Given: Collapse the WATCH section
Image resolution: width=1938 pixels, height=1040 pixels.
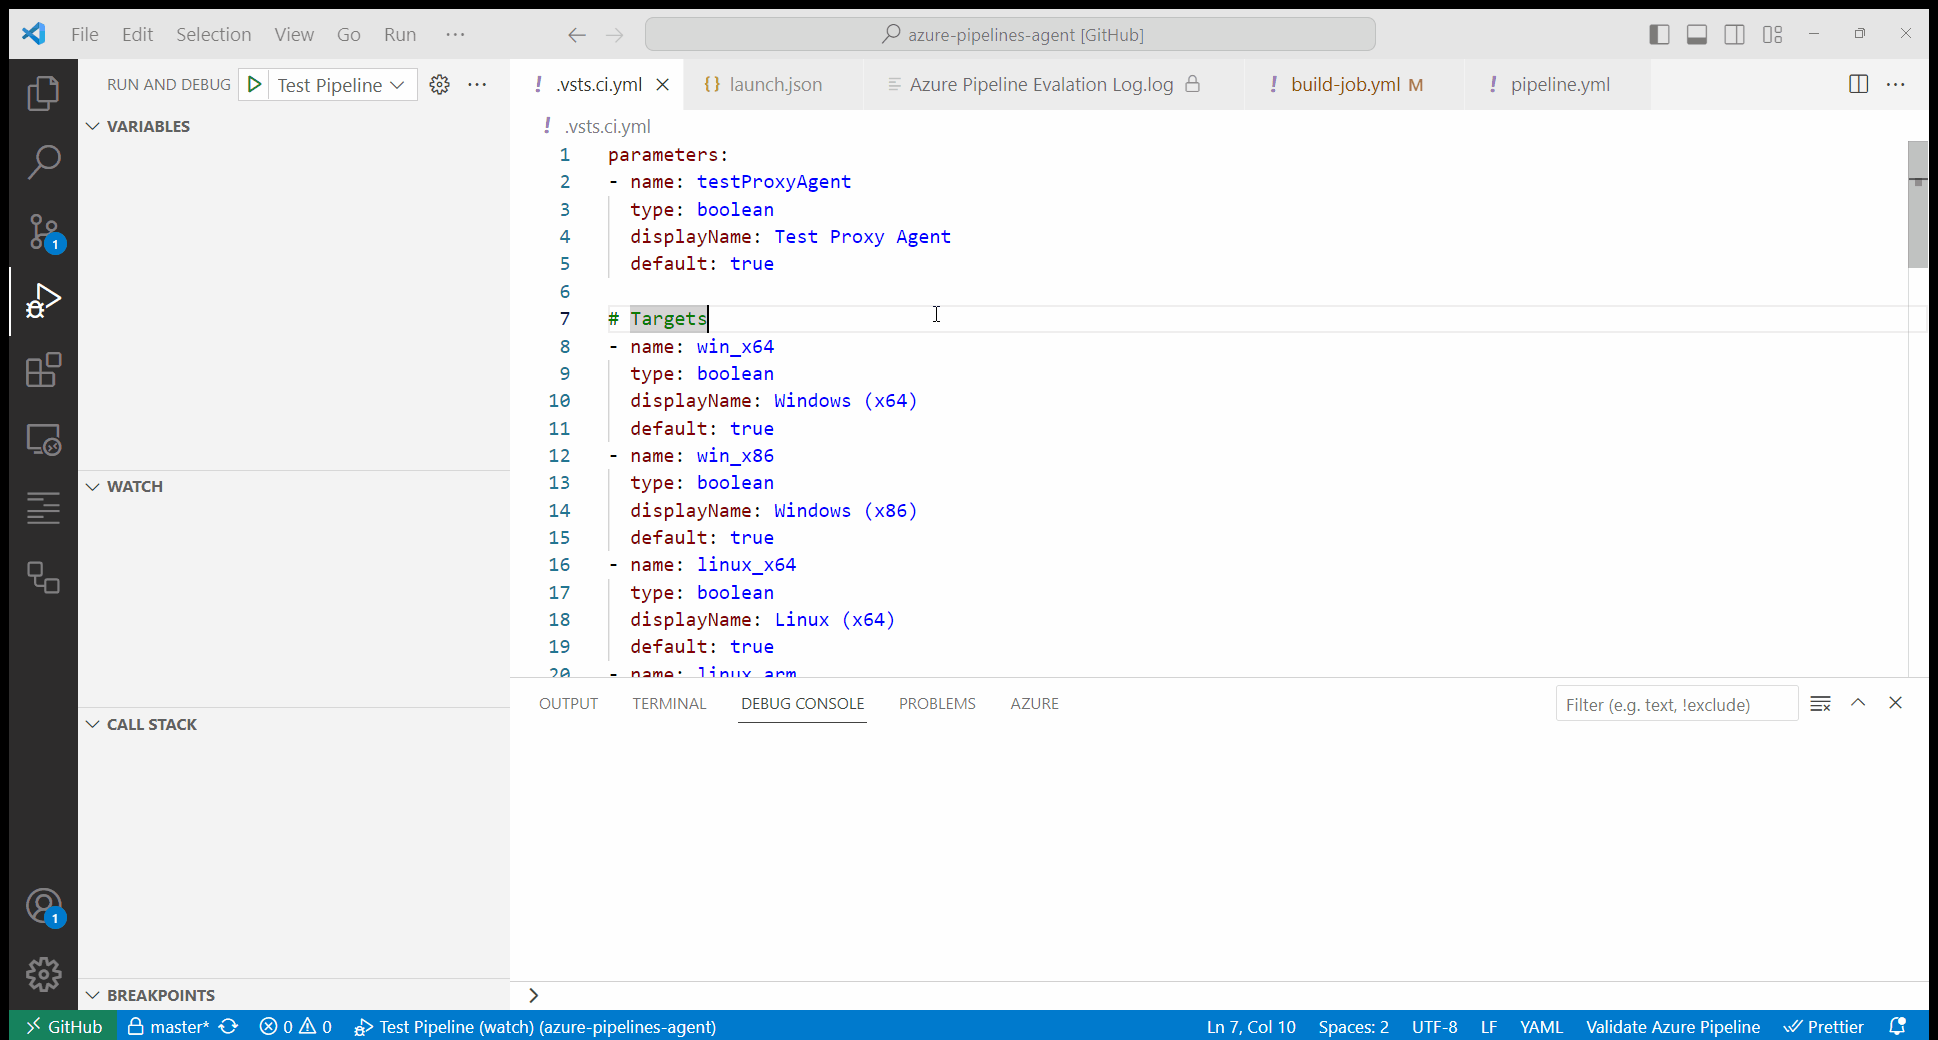Looking at the screenshot, I should (294, 486).
